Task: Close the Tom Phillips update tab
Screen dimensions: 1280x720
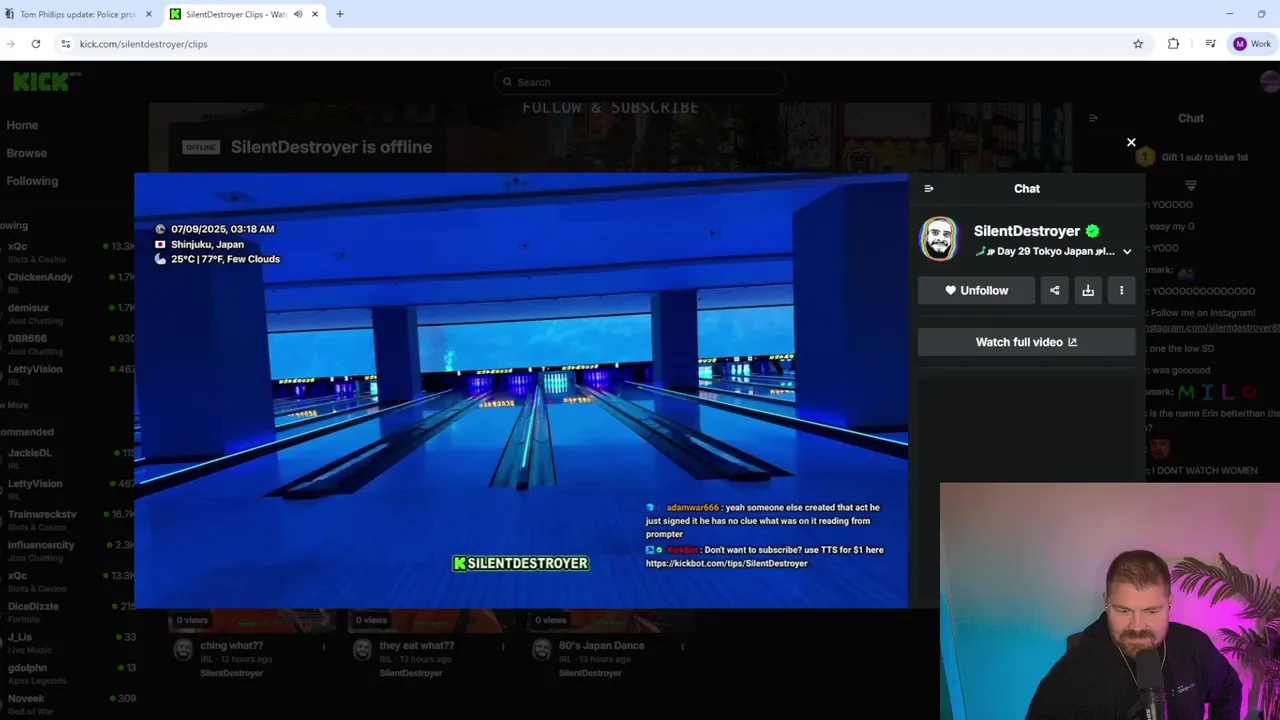Action: tap(149, 15)
